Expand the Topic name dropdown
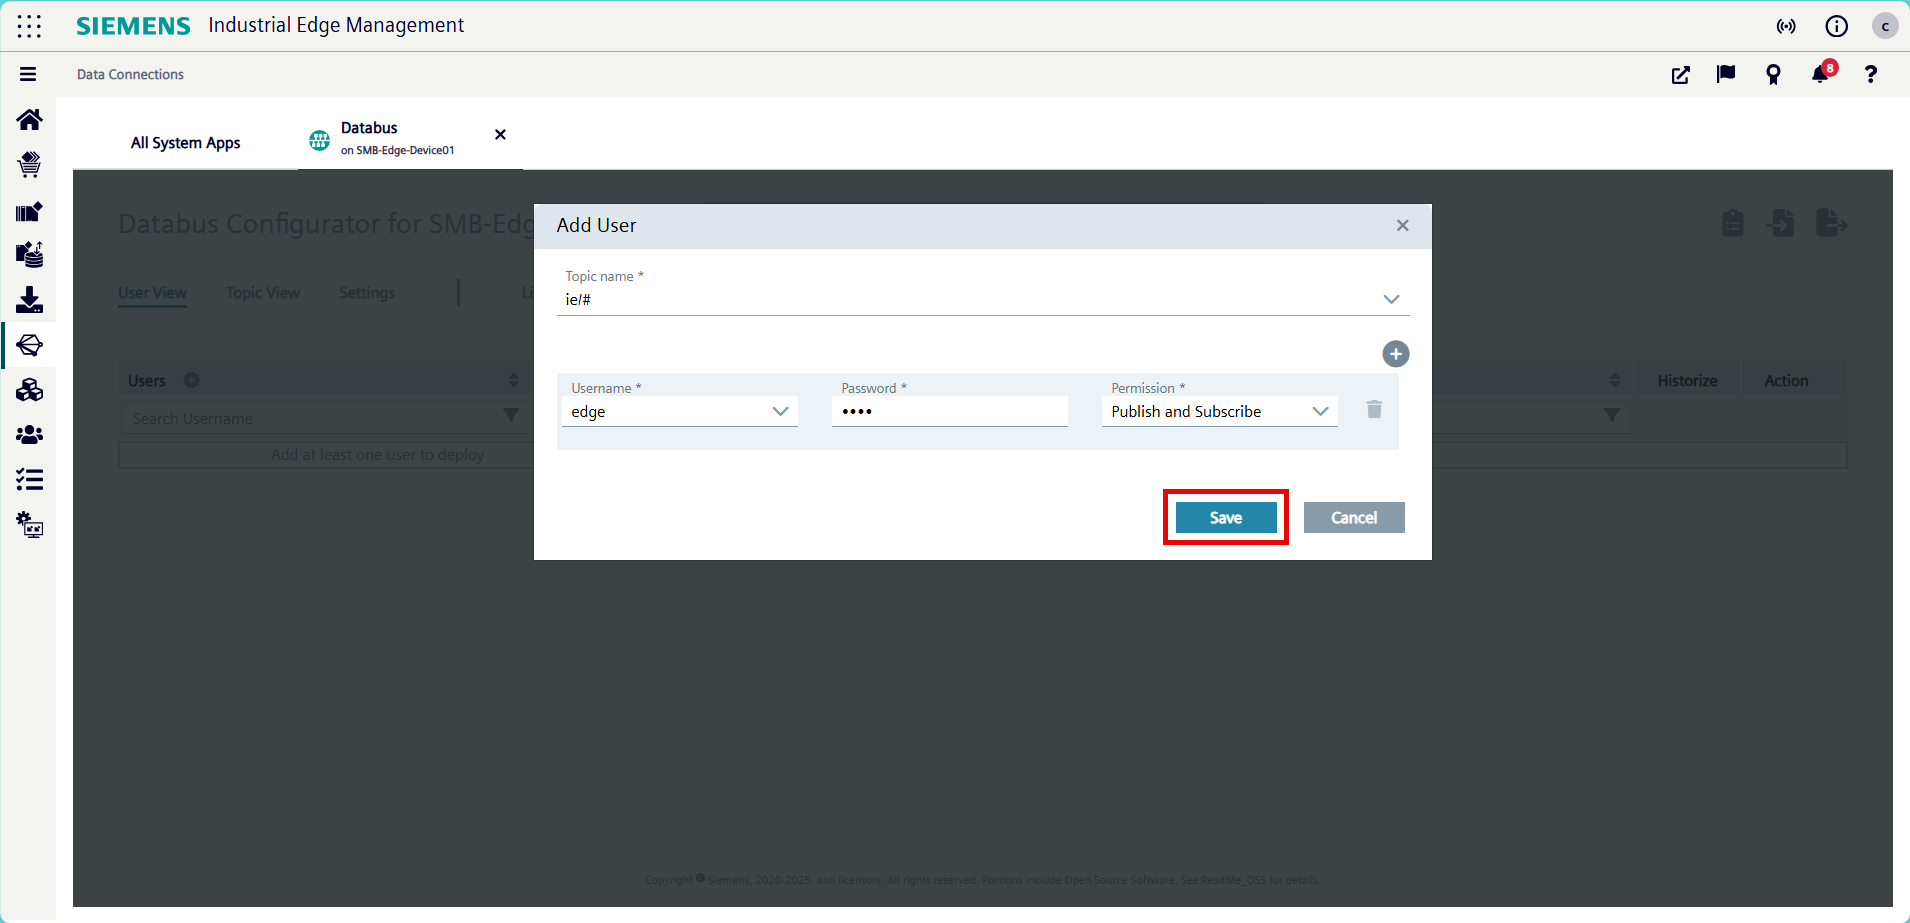The width and height of the screenshot is (1910, 923). (x=1390, y=299)
